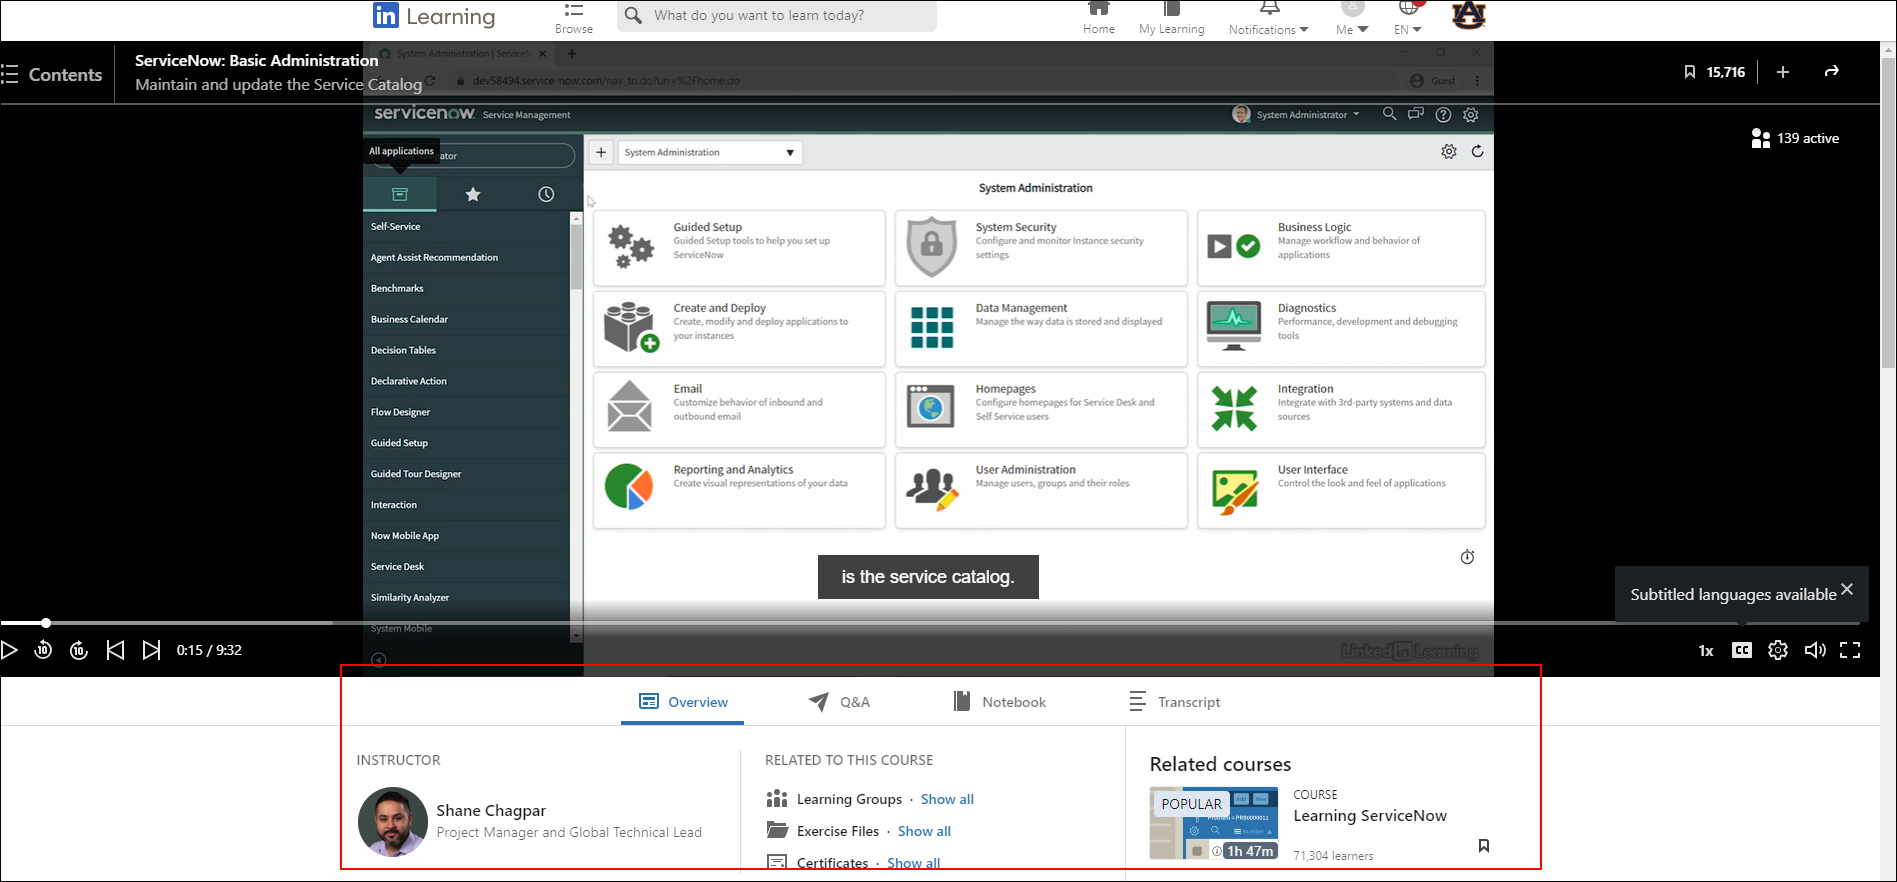
Task: Dismiss the 'Subtitled languages available' tooltip
Action: pyautogui.click(x=1847, y=589)
